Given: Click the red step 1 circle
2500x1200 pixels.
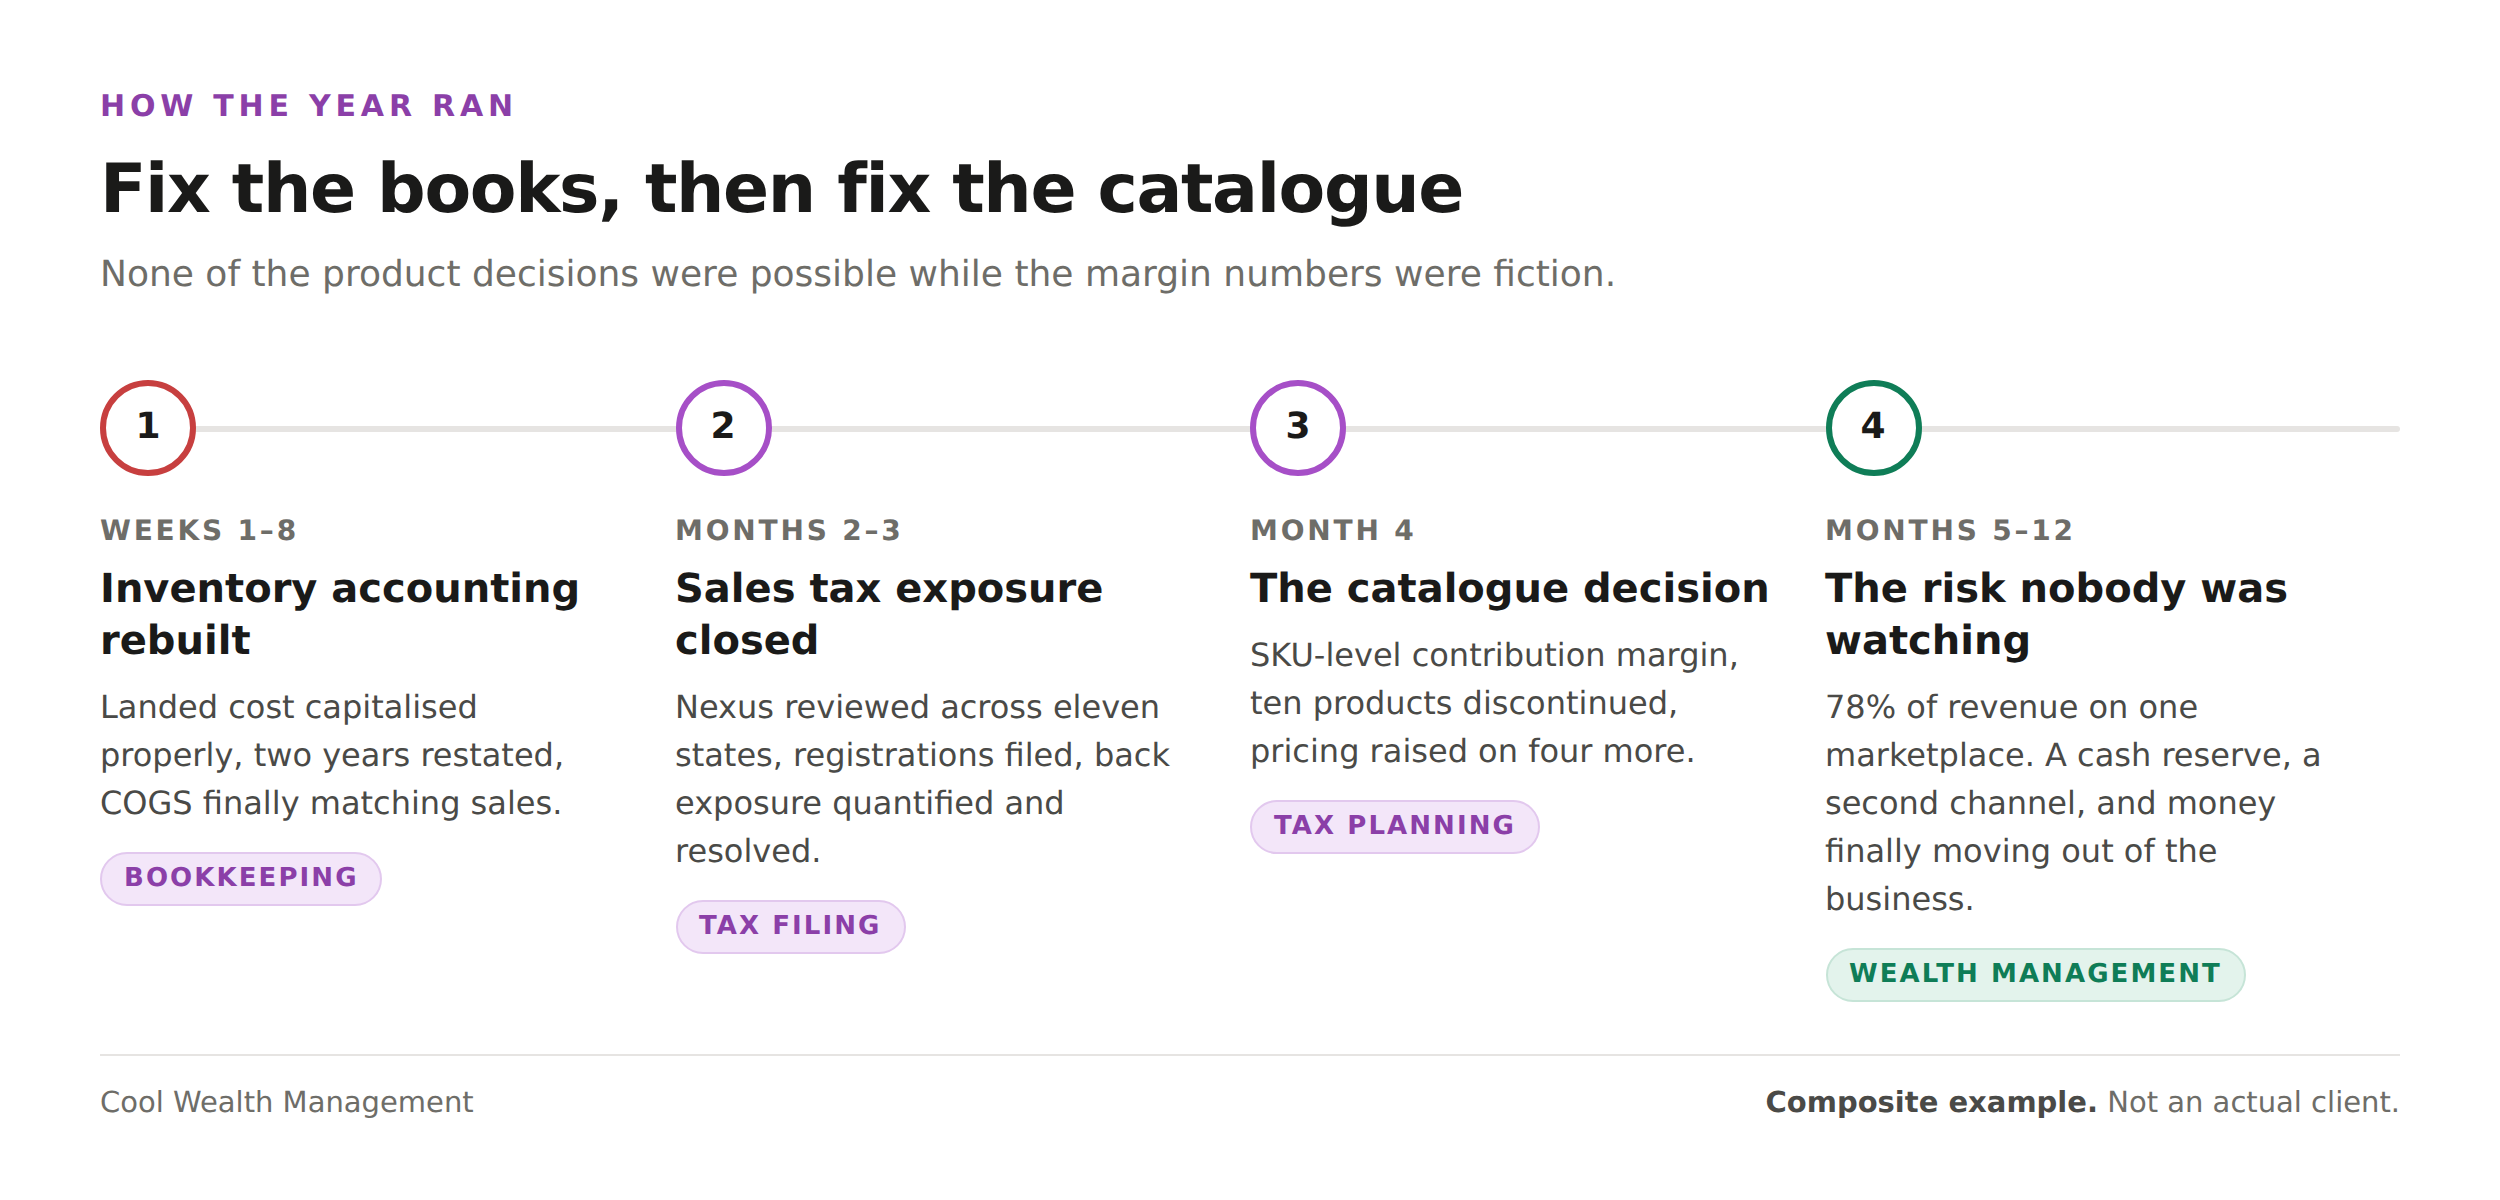Looking at the screenshot, I should 148,428.
